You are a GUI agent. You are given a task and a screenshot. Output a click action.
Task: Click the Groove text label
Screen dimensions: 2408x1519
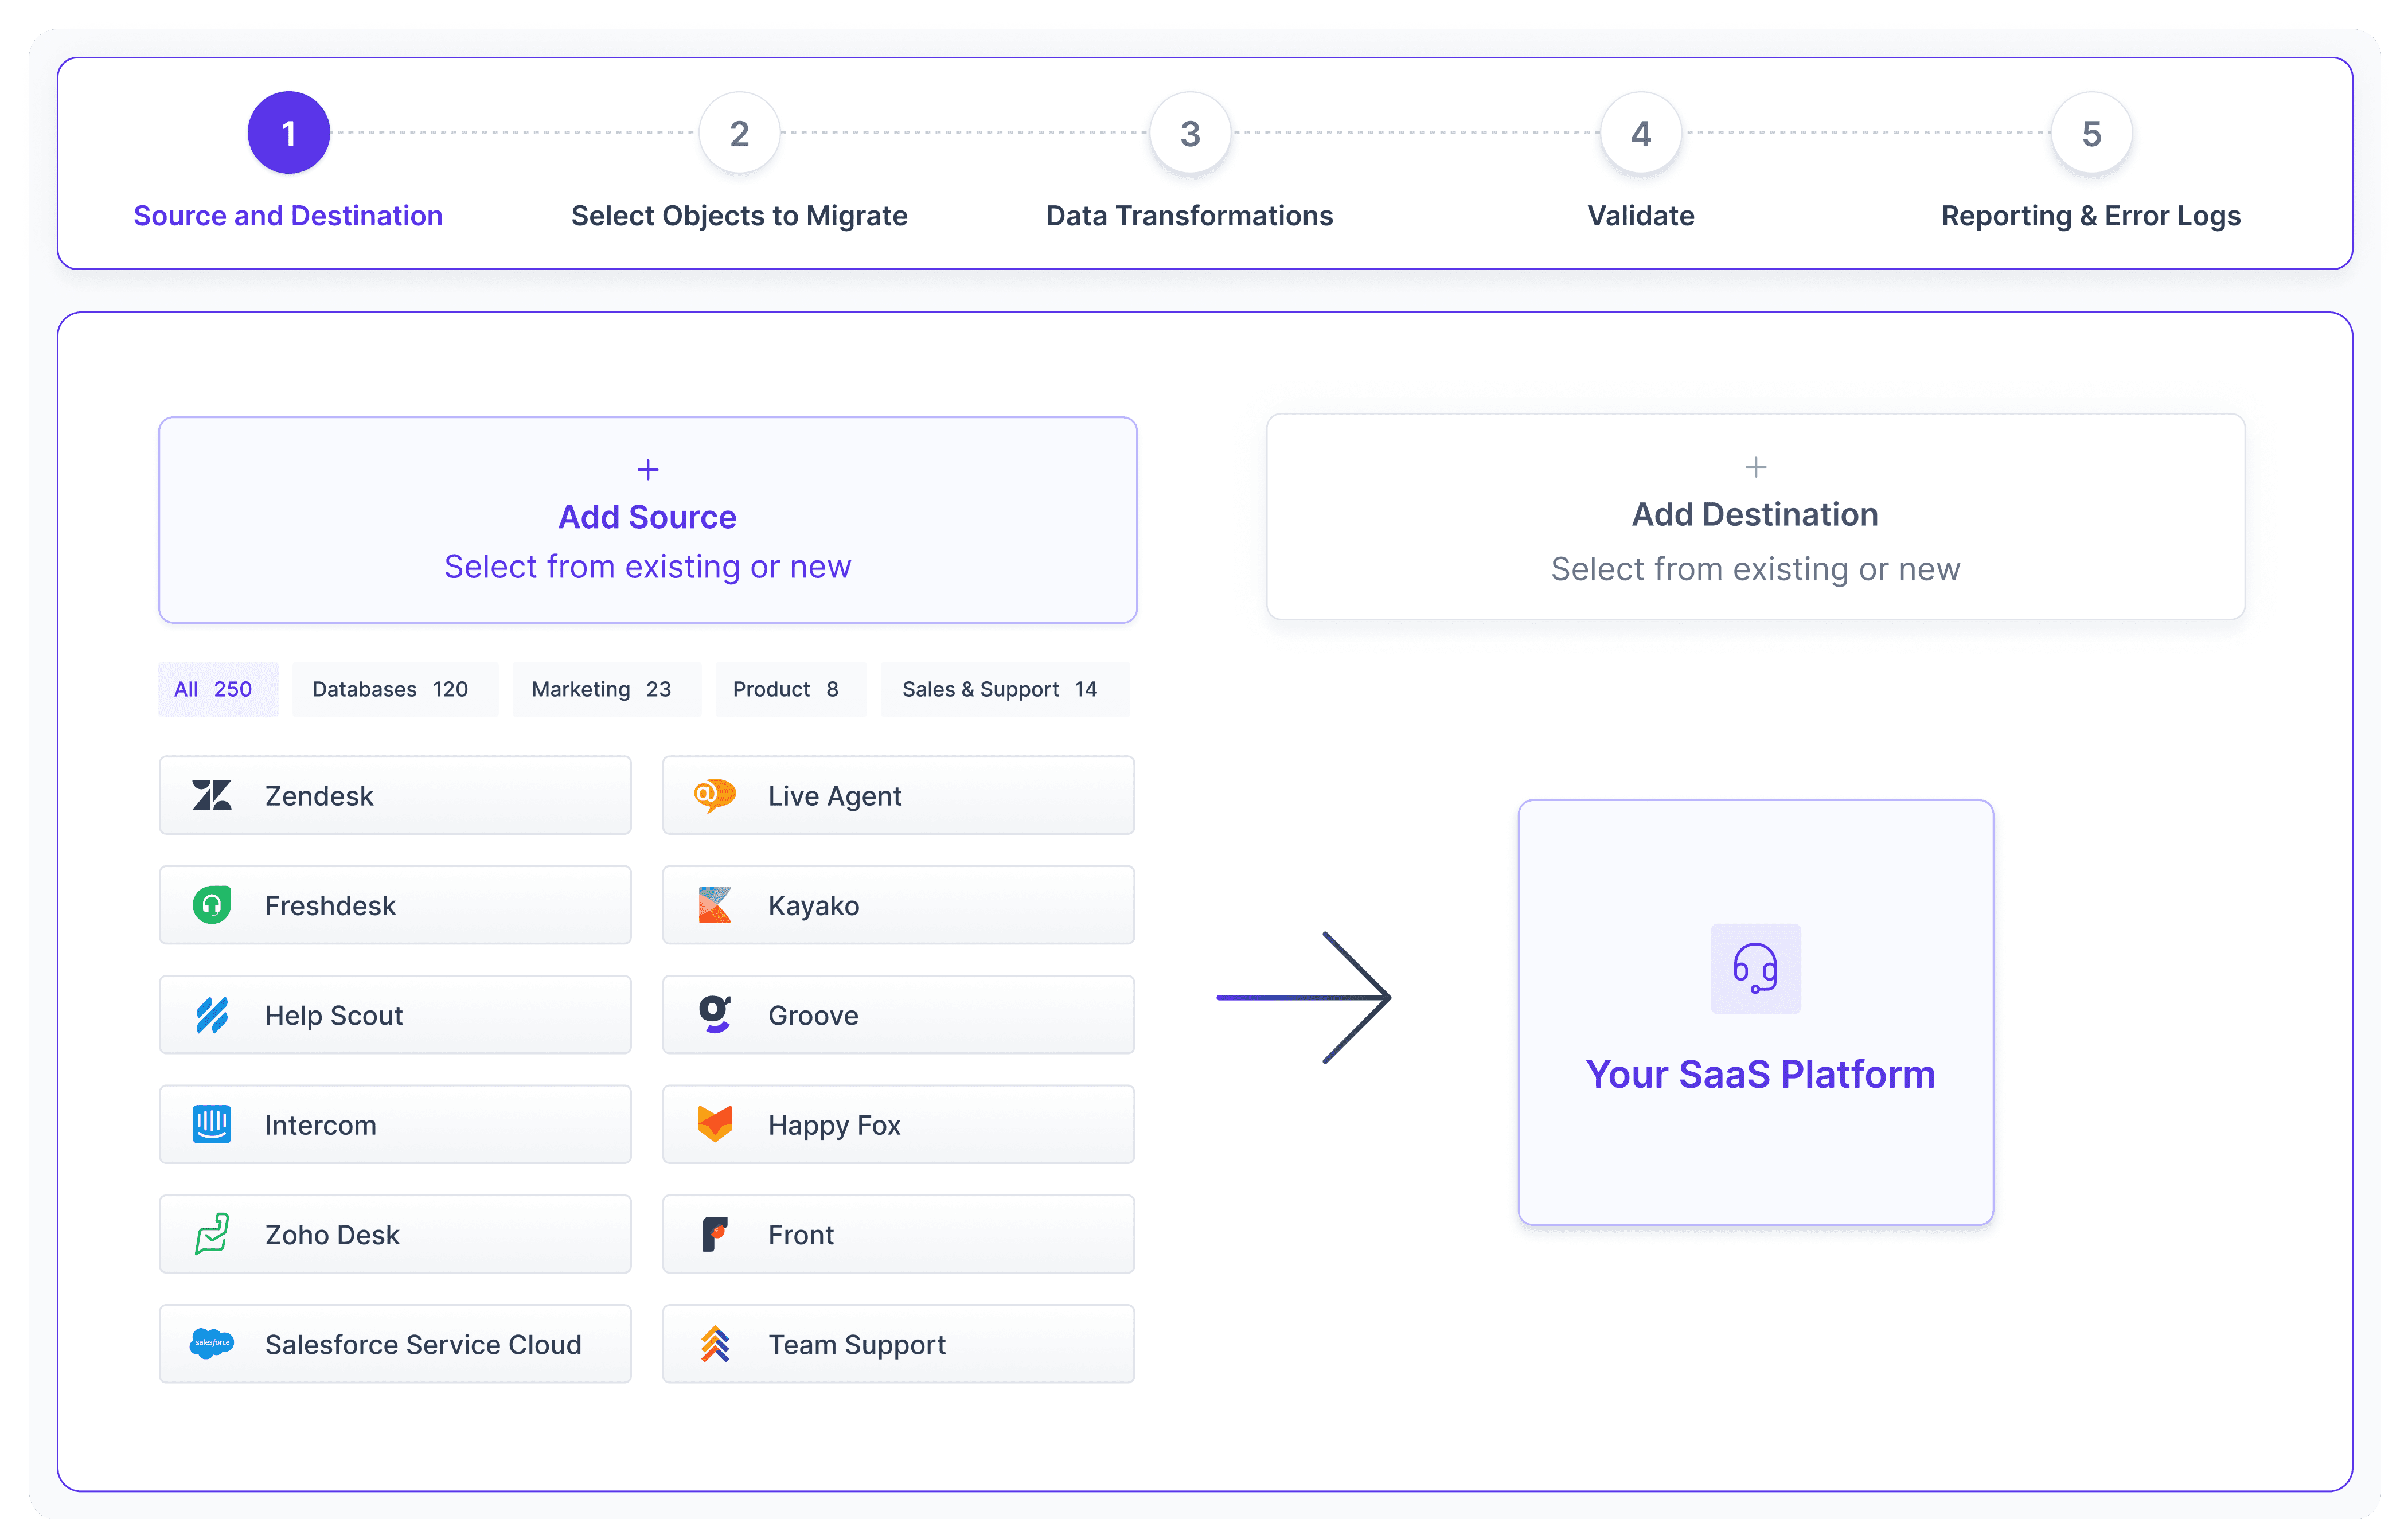click(813, 1015)
